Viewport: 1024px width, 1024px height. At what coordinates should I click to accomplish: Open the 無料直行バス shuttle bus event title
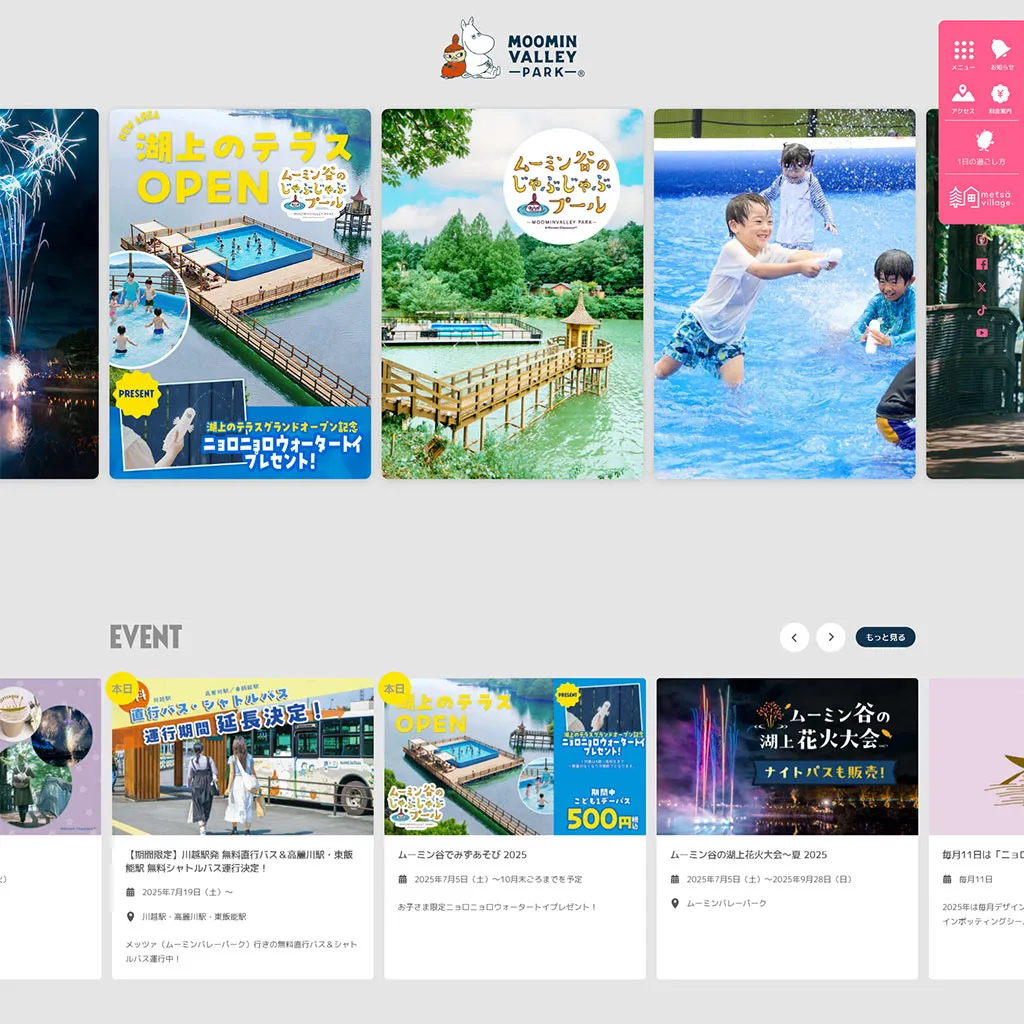click(x=241, y=862)
